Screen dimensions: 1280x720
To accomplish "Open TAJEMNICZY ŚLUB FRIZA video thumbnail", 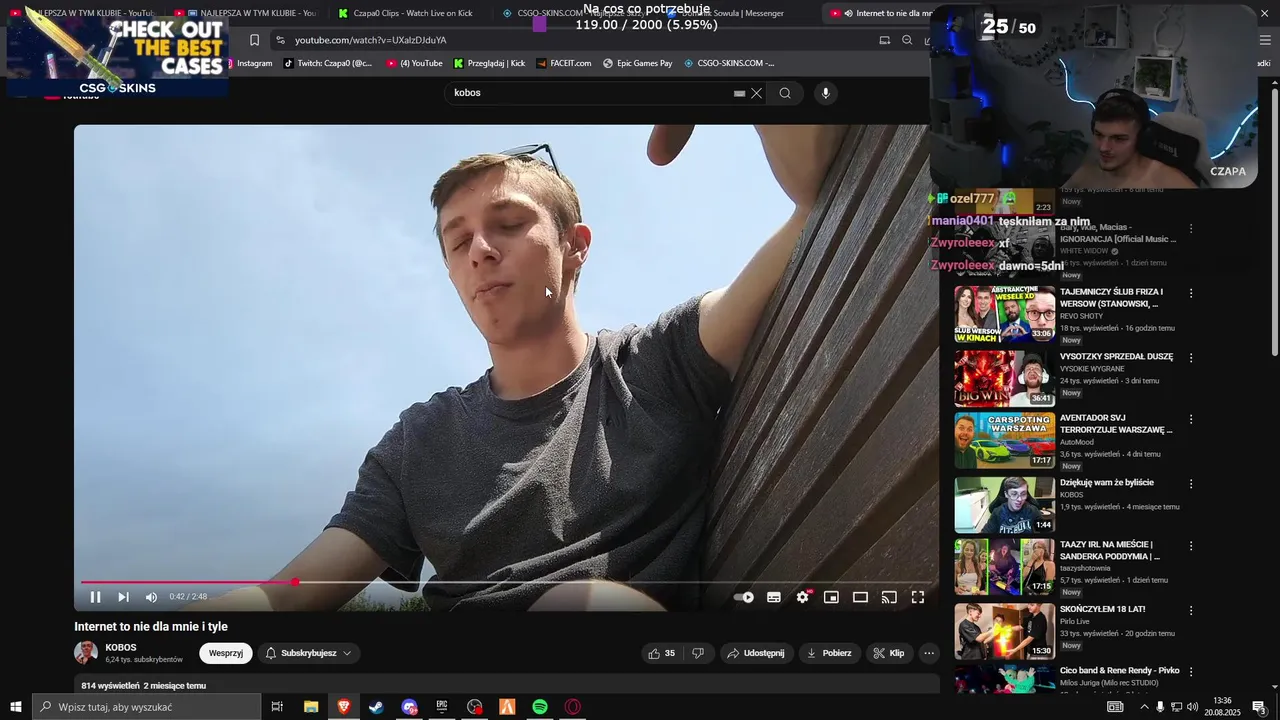I will pos(1004,314).
